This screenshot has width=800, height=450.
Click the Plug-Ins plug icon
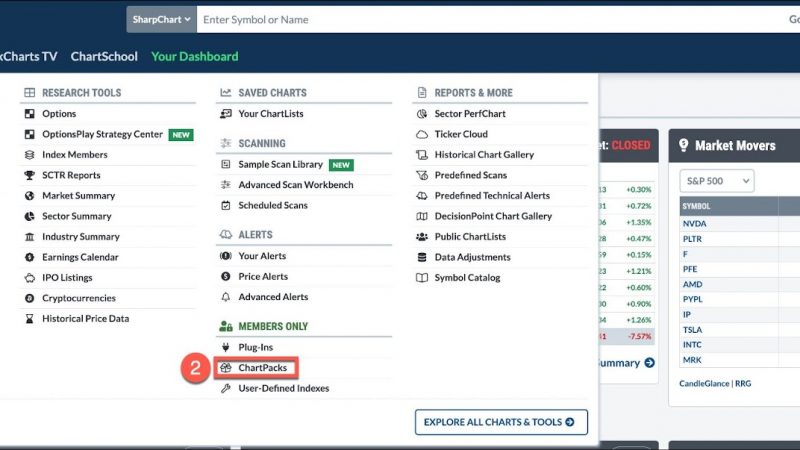click(x=226, y=347)
